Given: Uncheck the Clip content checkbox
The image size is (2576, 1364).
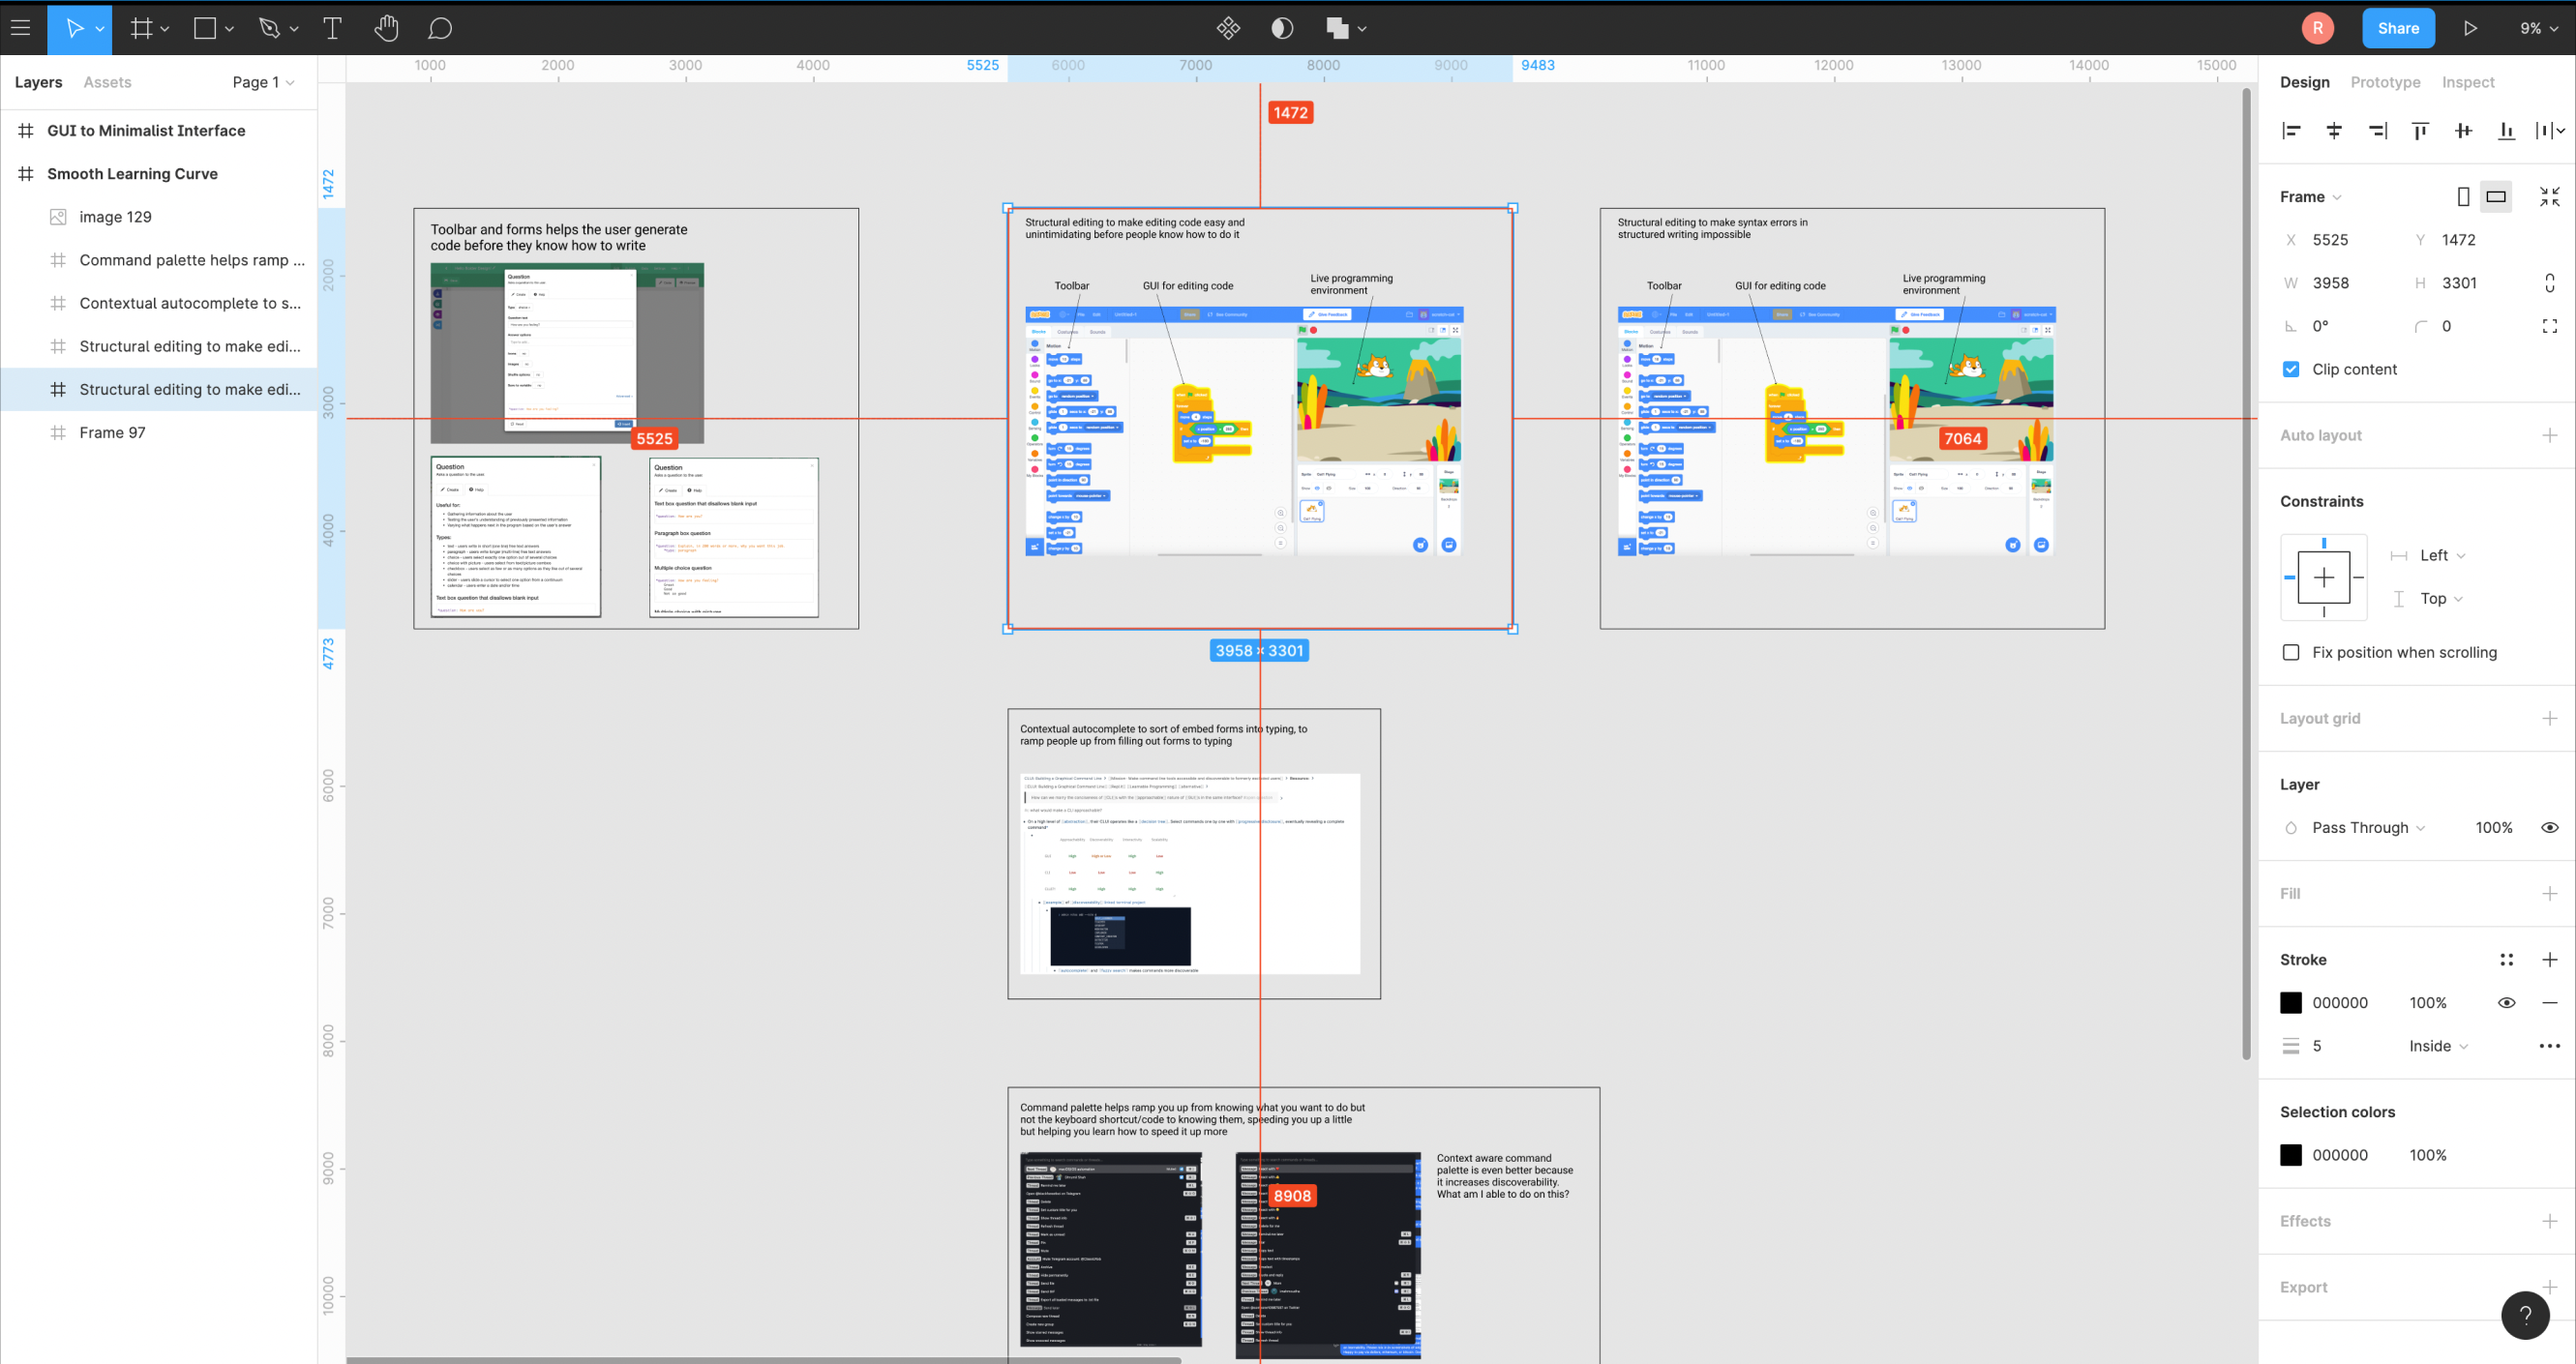Looking at the screenshot, I should coord(2291,369).
